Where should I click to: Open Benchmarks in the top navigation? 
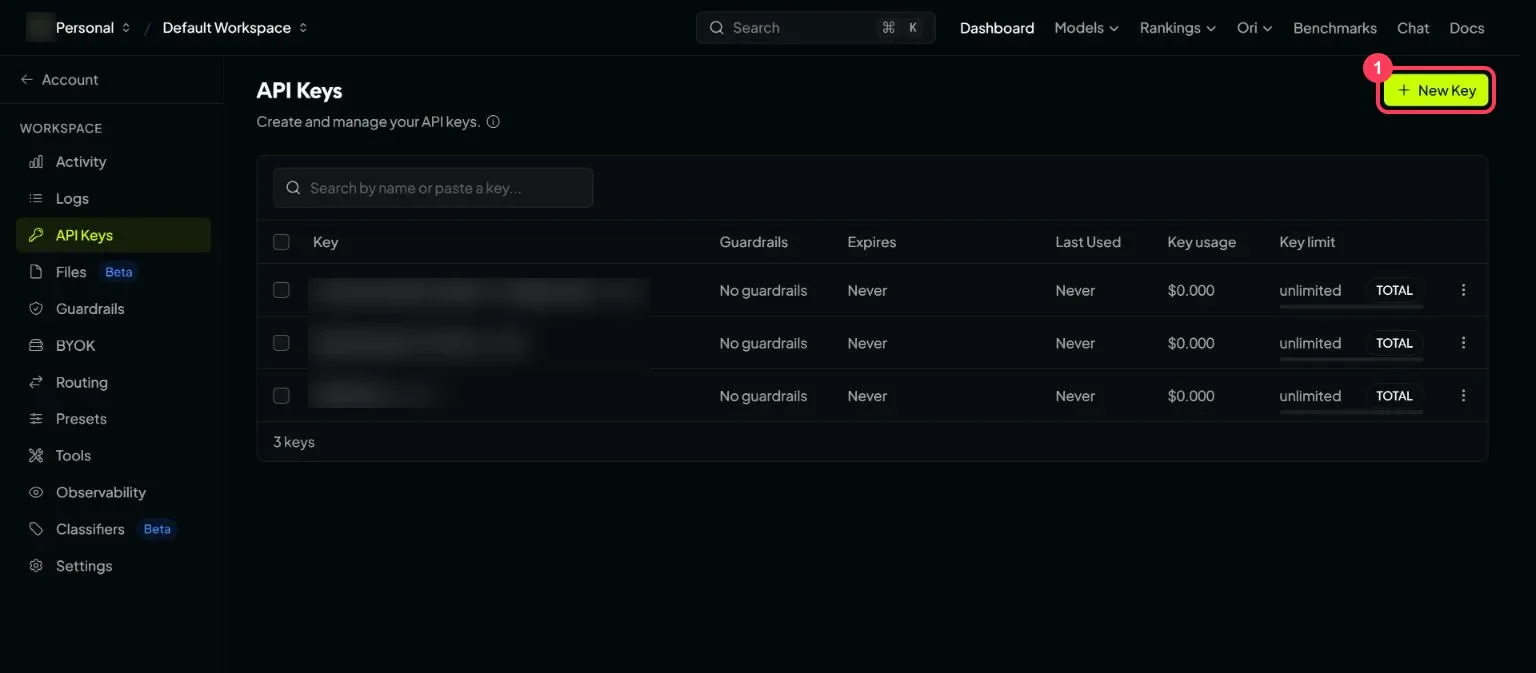(x=1335, y=28)
